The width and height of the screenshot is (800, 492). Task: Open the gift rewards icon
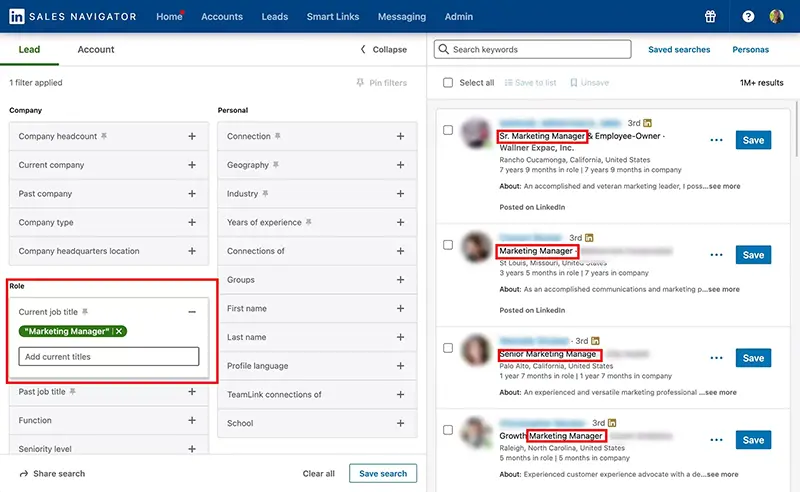click(x=710, y=16)
